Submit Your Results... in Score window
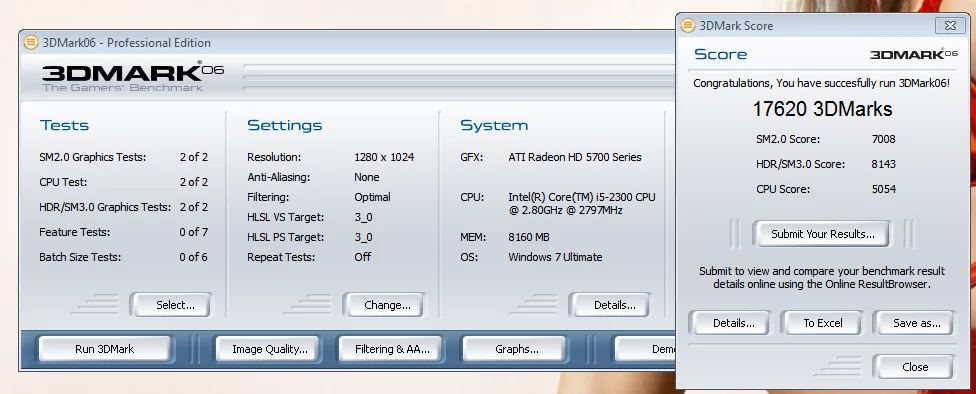The height and width of the screenshot is (394, 976). [x=821, y=234]
